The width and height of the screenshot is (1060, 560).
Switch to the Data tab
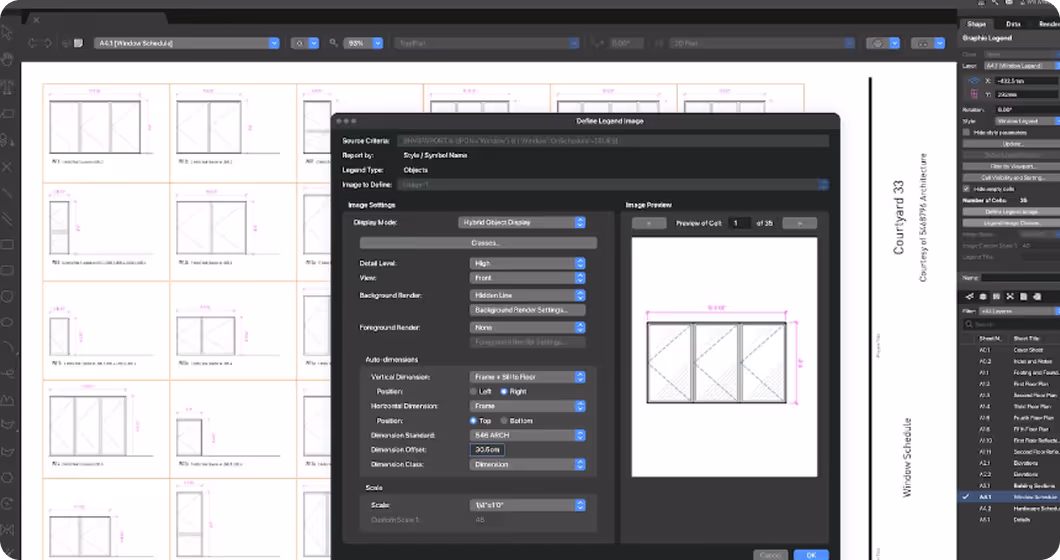tap(1013, 24)
